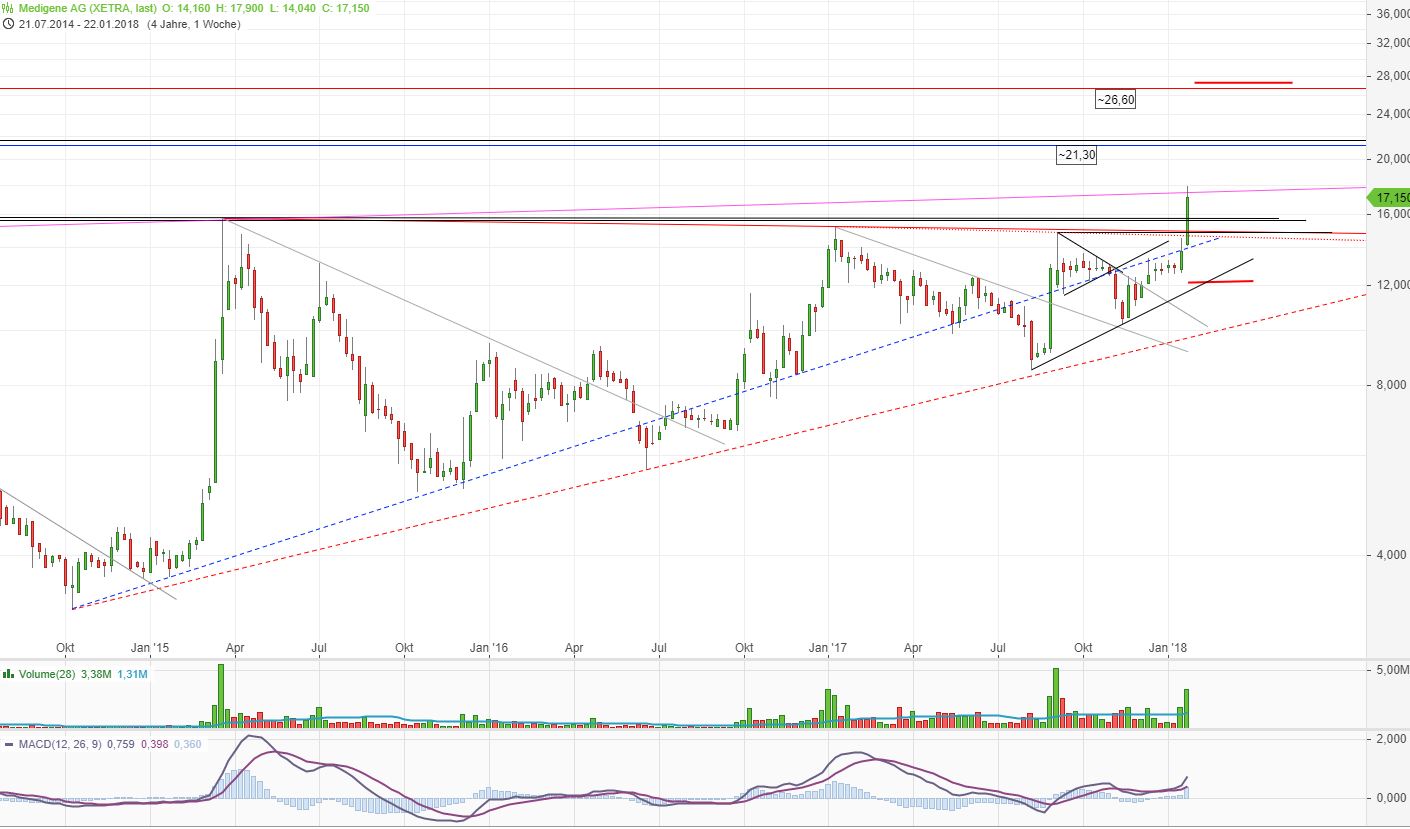This screenshot has width=1410, height=829.
Task: Click the 1,31M volume average value
Action: click(x=133, y=675)
